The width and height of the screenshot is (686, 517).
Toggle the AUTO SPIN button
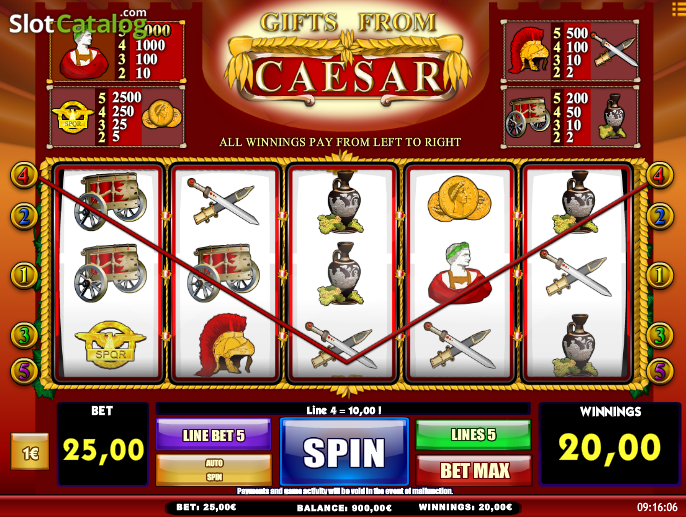click(x=214, y=470)
